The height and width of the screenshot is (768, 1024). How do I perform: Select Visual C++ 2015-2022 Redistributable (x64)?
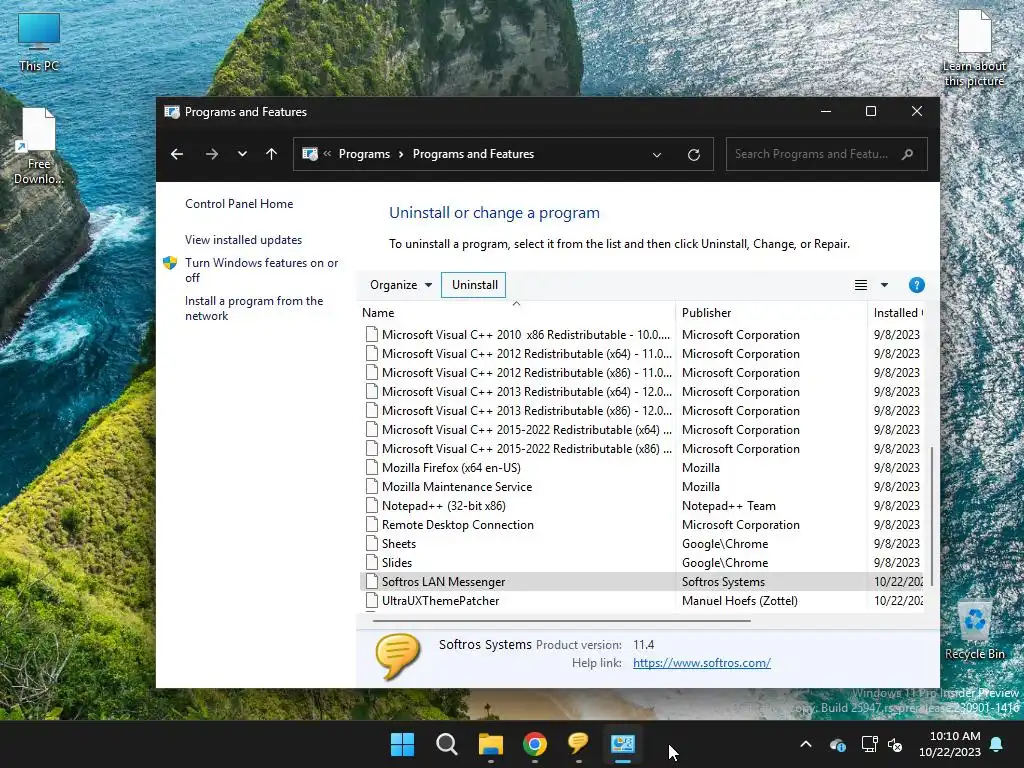tap(642, 429)
